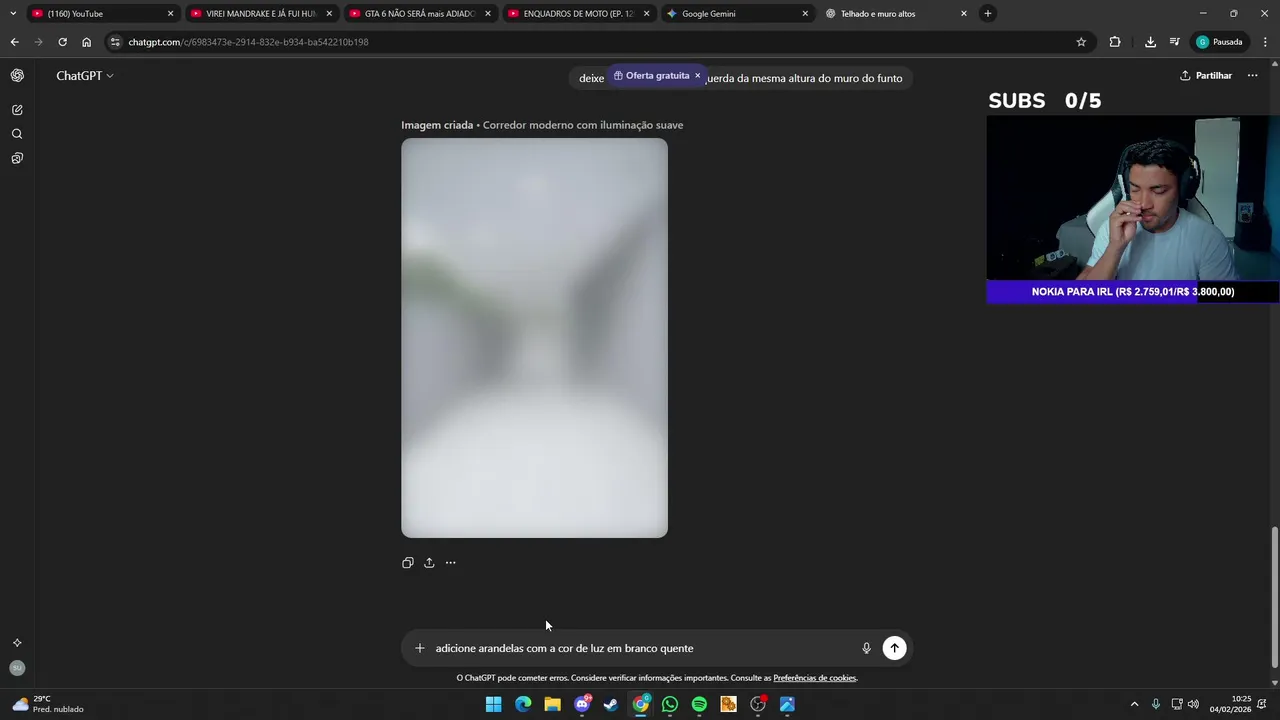Image resolution: width=1280 pixels, height=720 pixels.
Task: Expand the tab search dropdown arrow
Action: [13, 14]
